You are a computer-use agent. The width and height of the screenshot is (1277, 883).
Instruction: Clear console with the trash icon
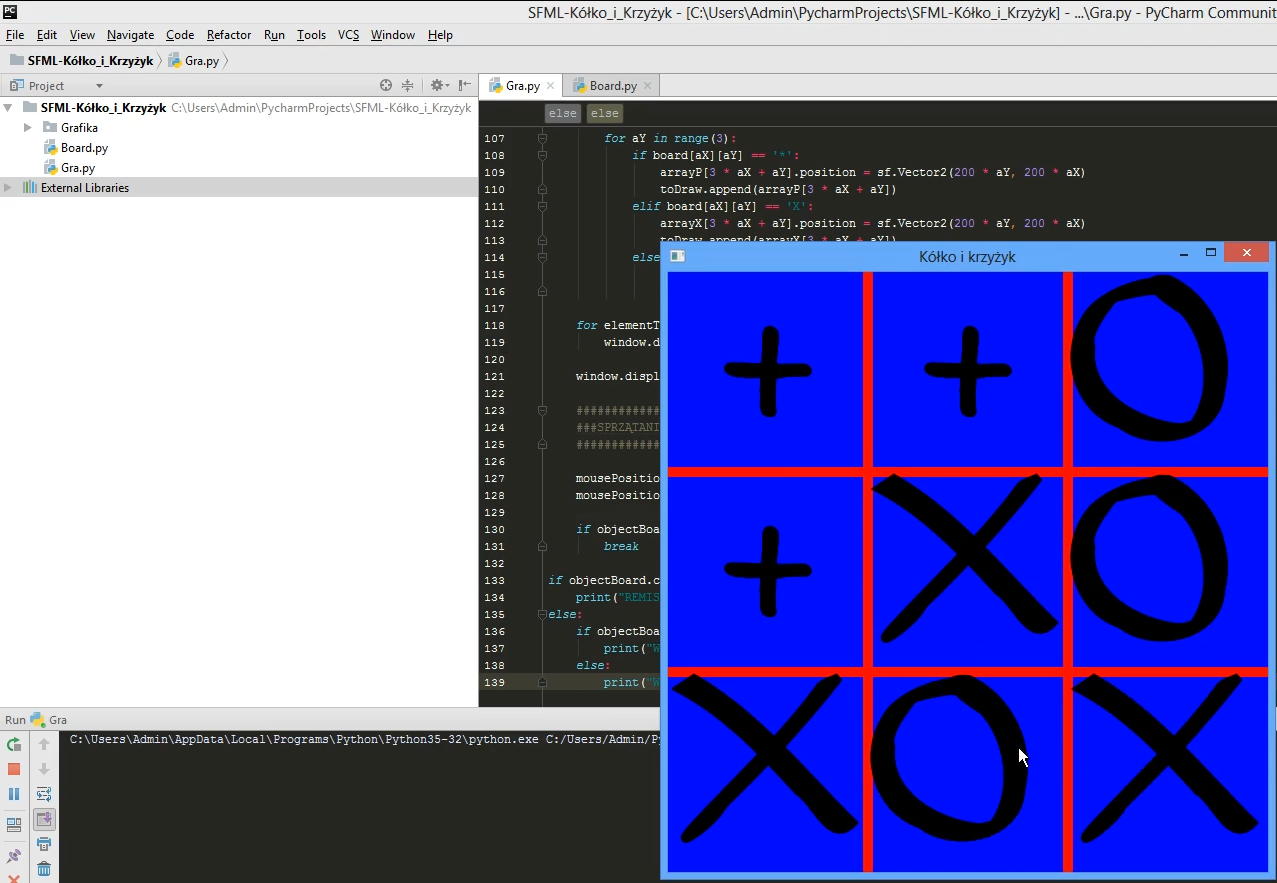click(x=44, y=869)
